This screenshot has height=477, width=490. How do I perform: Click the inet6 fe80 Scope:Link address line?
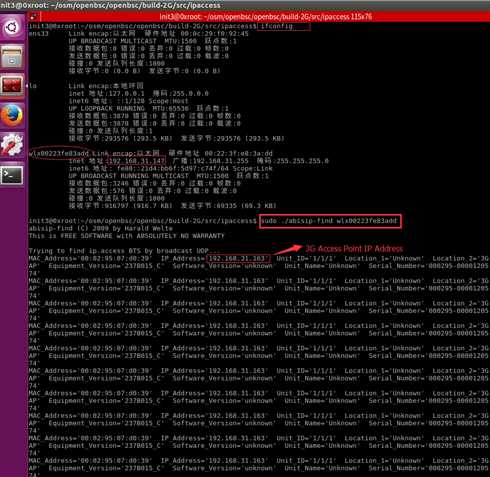tap(171, 169)
